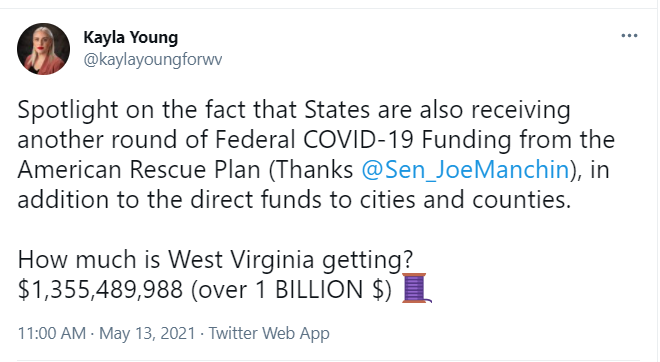660x362 pixels.
Task: Click the American Rescue Plan phrase
Action: tap(139, 170)
